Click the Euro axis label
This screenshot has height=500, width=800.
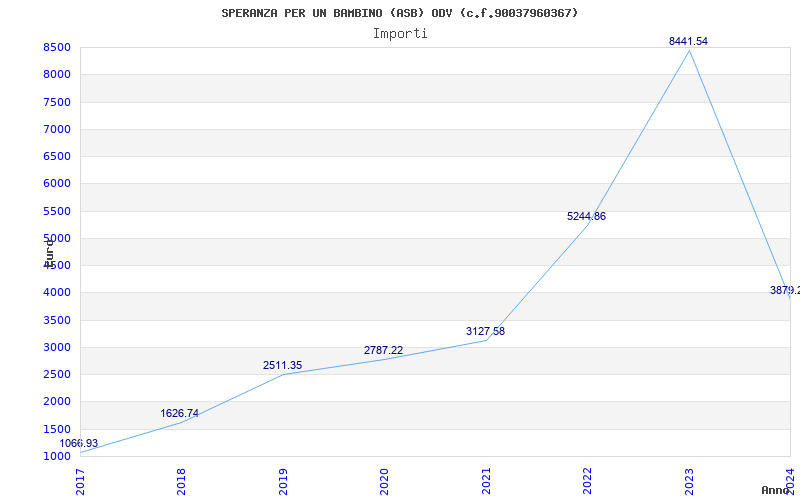48,252
